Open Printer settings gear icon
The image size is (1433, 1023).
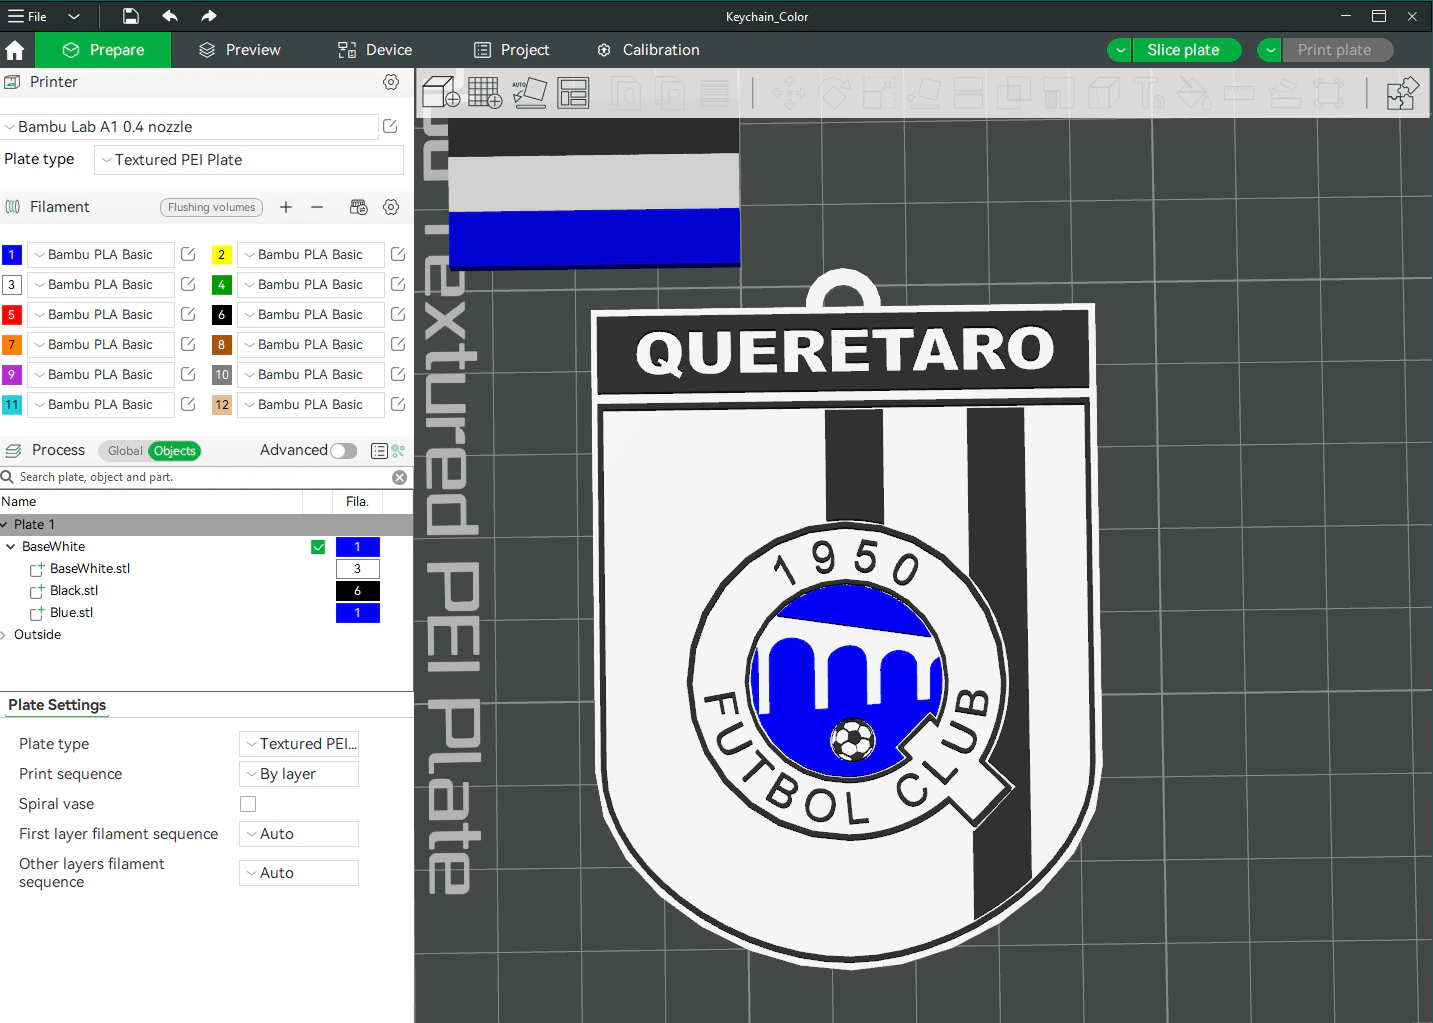(391, 82)
